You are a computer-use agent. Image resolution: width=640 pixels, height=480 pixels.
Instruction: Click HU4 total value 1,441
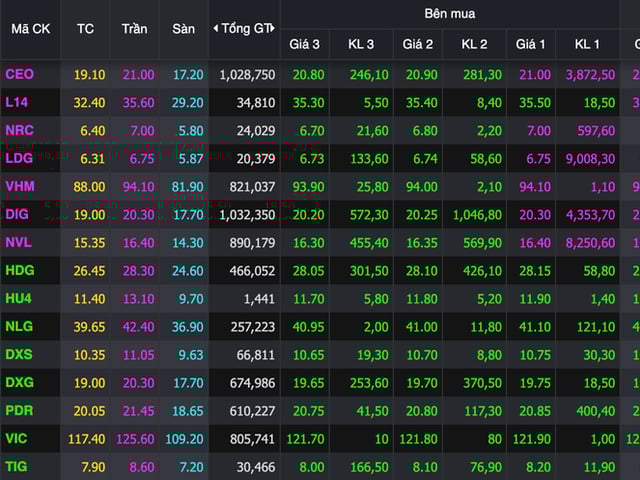click(259, 299)
